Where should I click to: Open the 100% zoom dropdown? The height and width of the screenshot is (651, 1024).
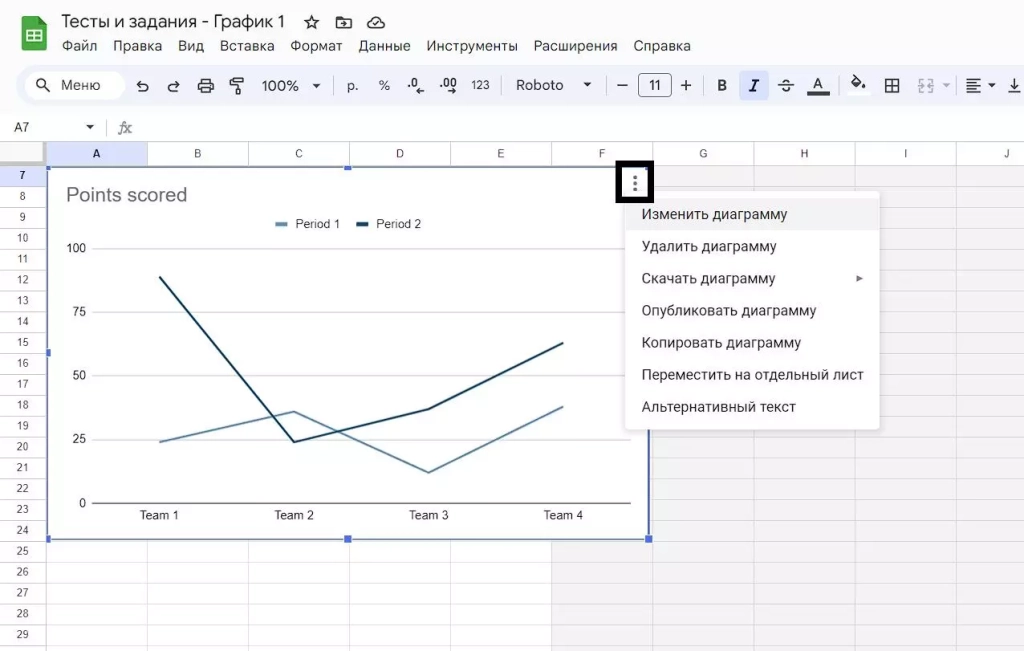click(291, 86)
